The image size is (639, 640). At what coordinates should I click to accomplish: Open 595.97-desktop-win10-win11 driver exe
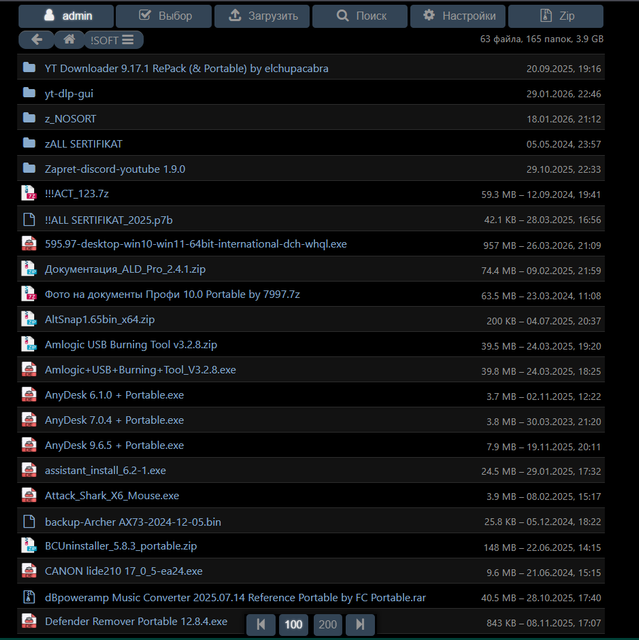pyautogui.click(x=196, y=244)
